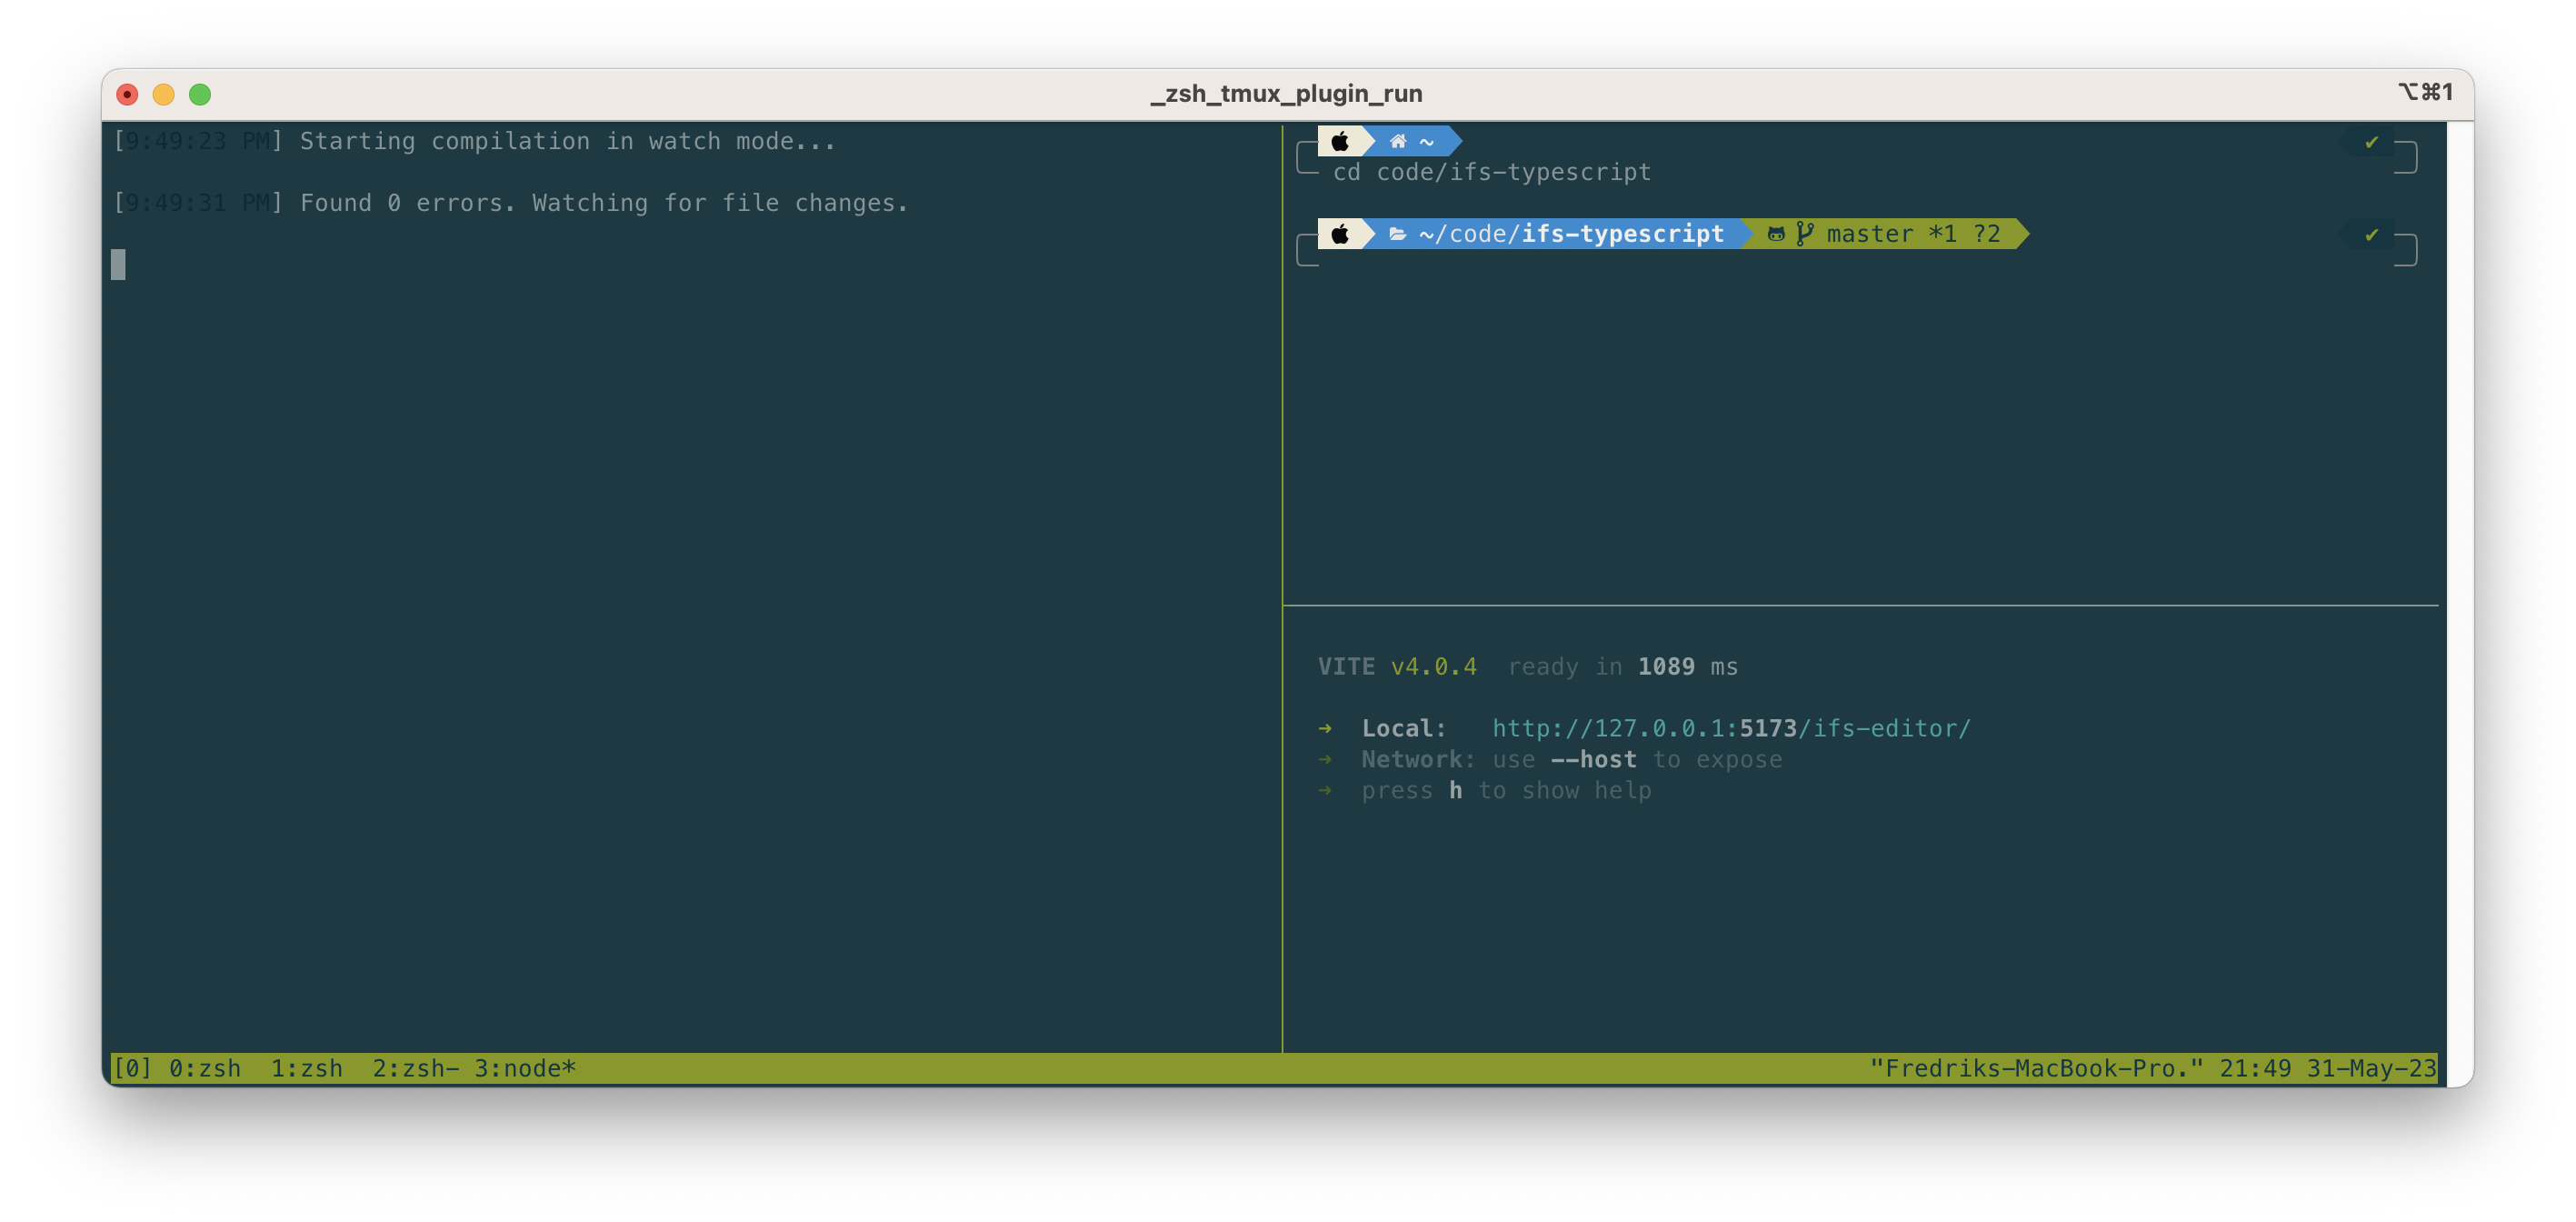Toggle the checkmark beside the first prompt
This screenshot has height=1222, width=2576.
[x=2371, y=143]
